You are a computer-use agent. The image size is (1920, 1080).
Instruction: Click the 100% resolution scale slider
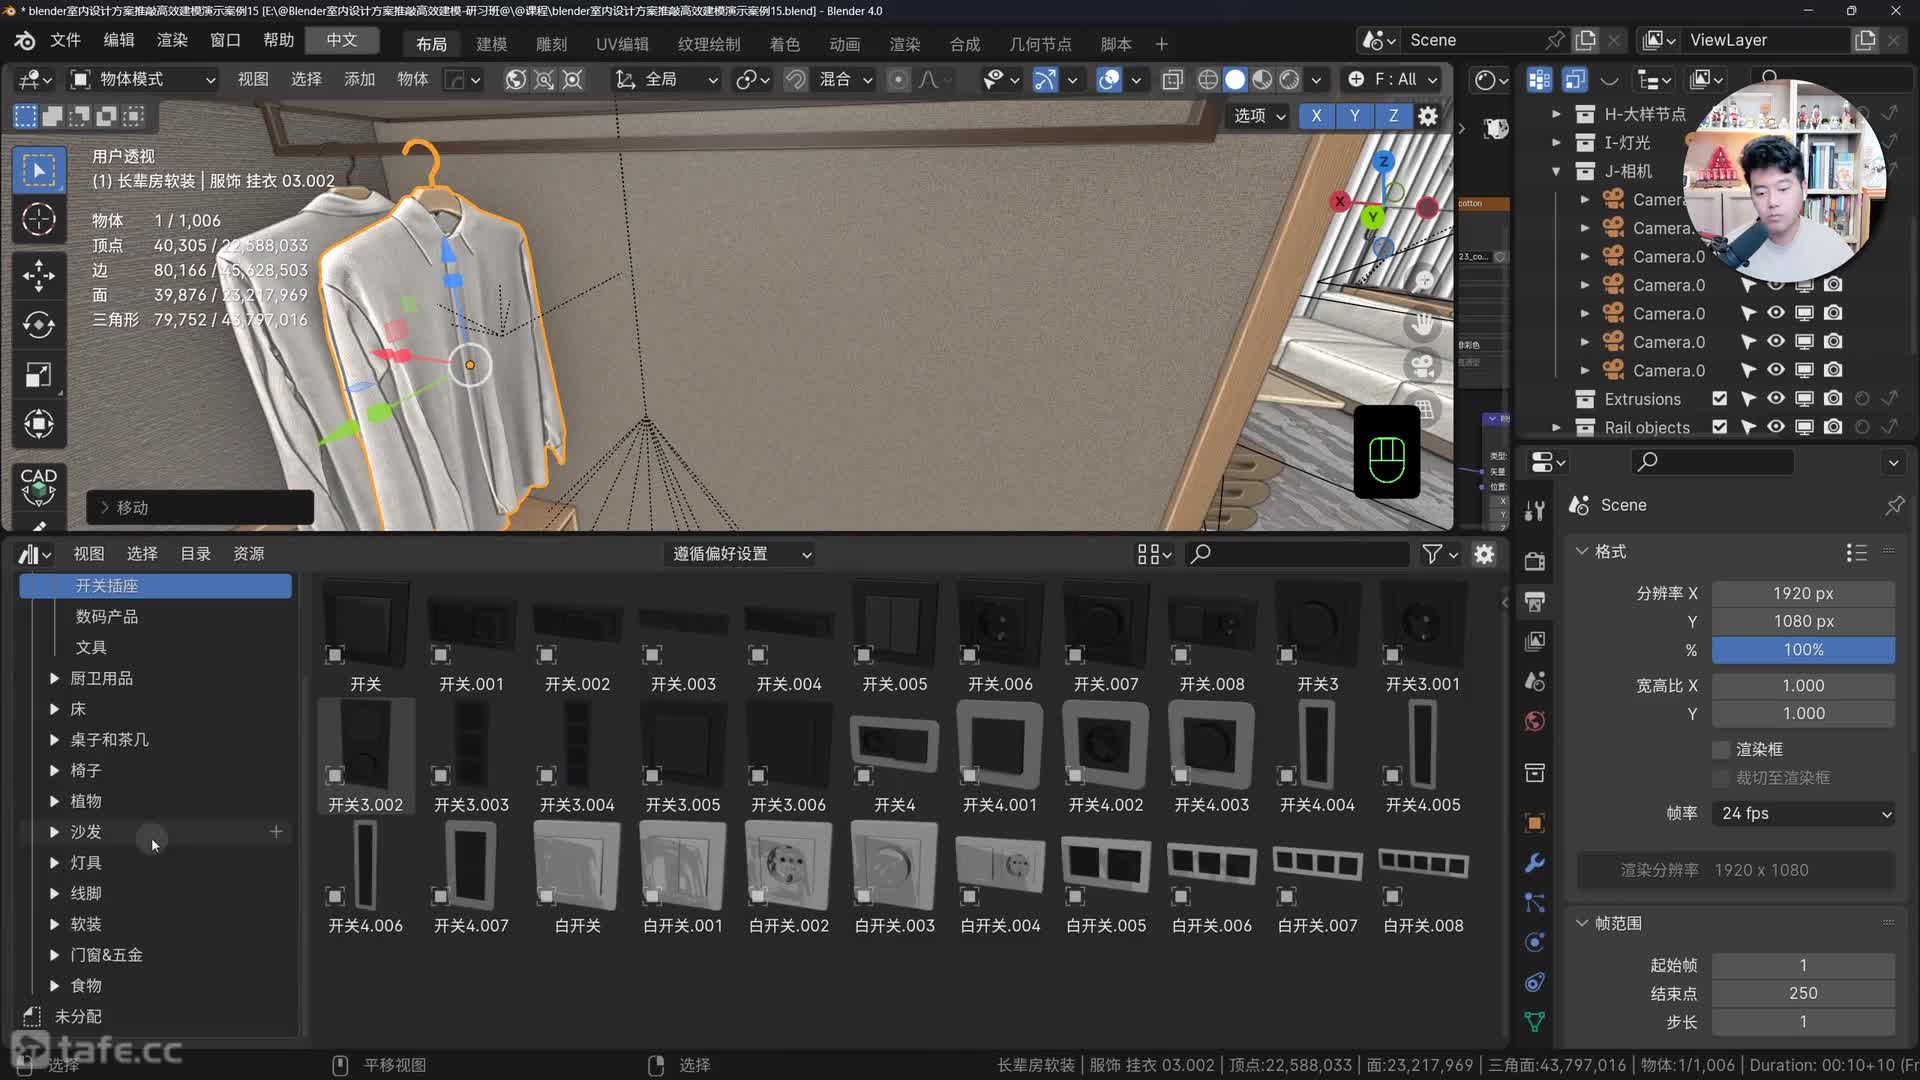point(1803,649)
